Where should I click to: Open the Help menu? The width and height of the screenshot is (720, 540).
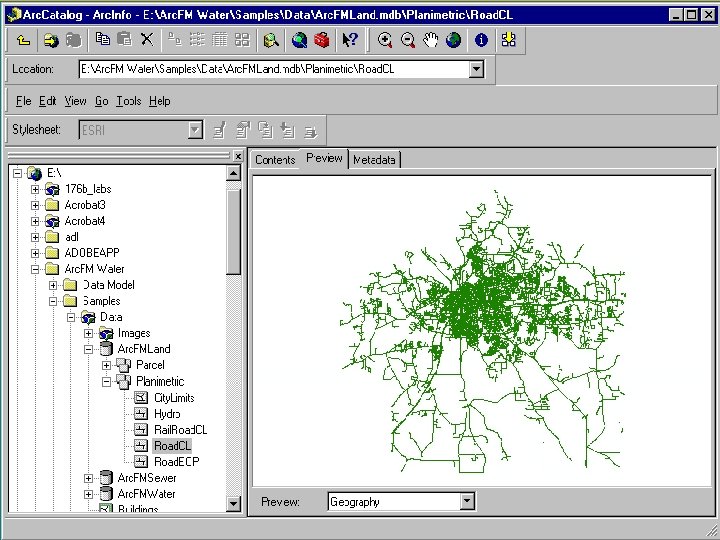coord(160,101)
